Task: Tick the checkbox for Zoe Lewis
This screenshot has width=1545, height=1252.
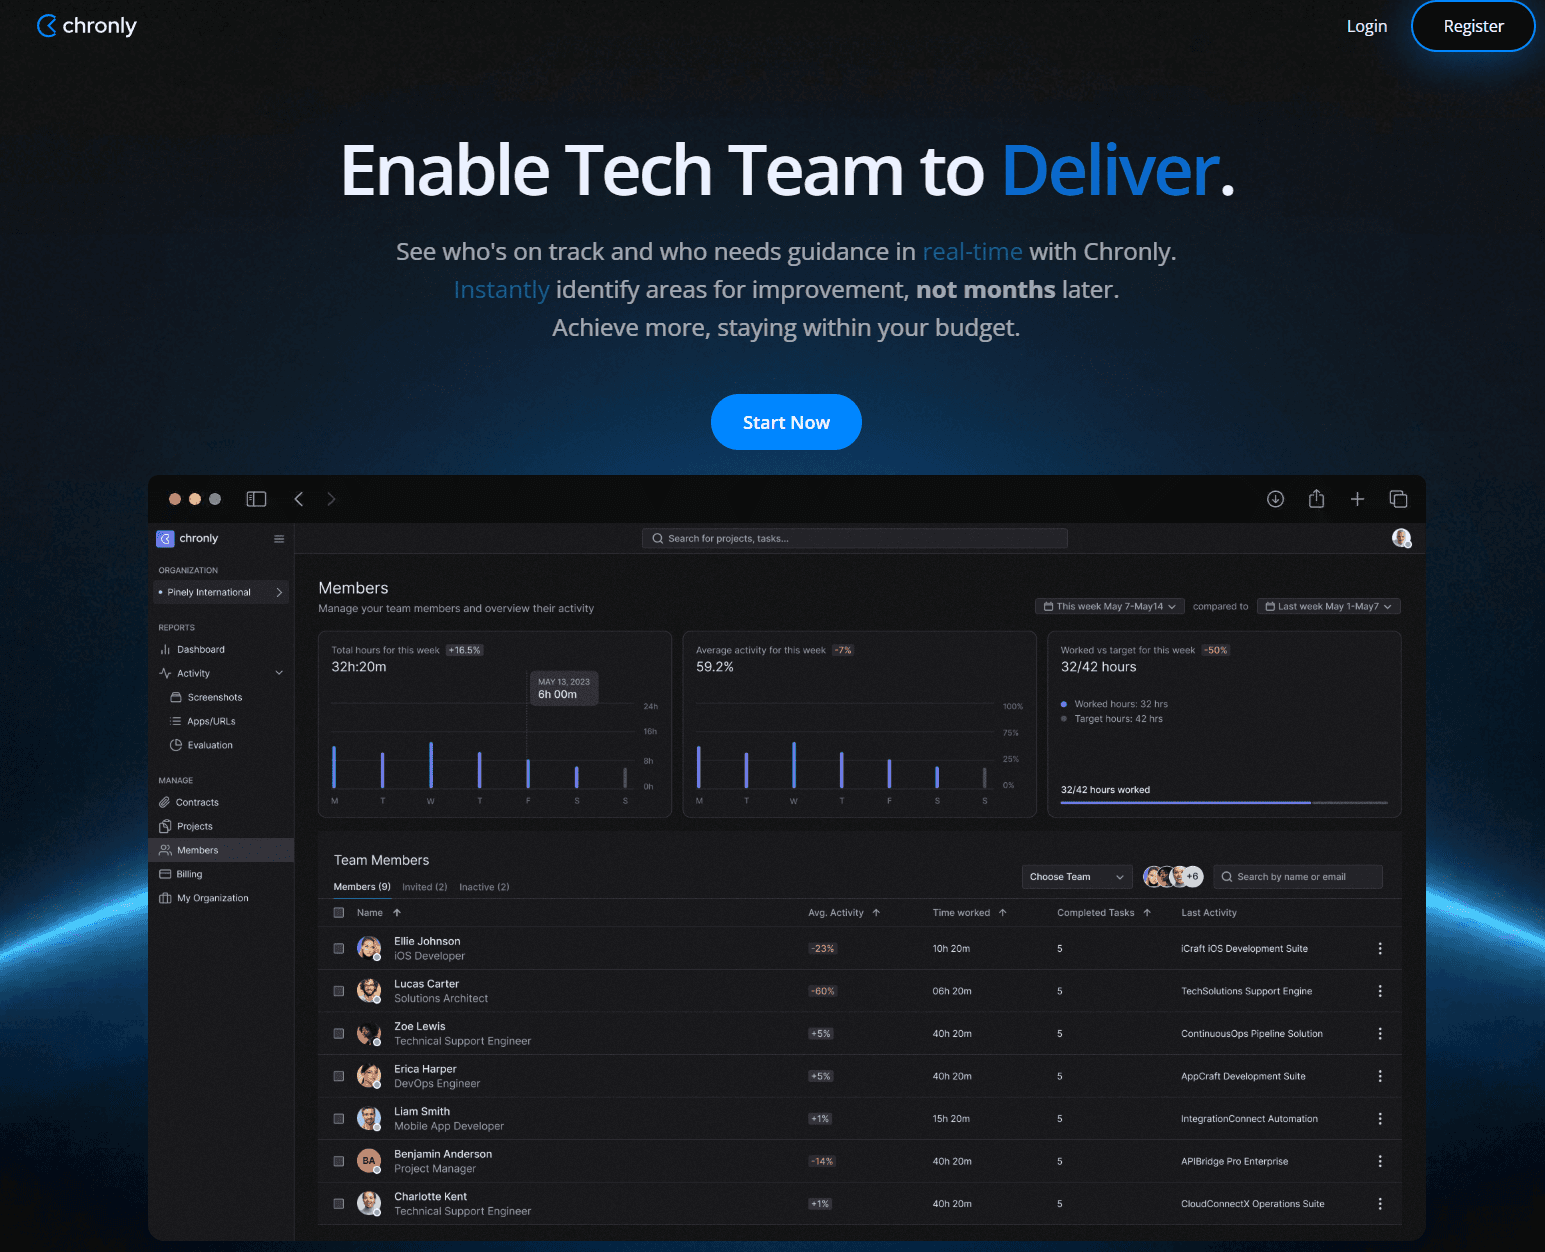Action: pyautogui.click(x=339, y=1034)
